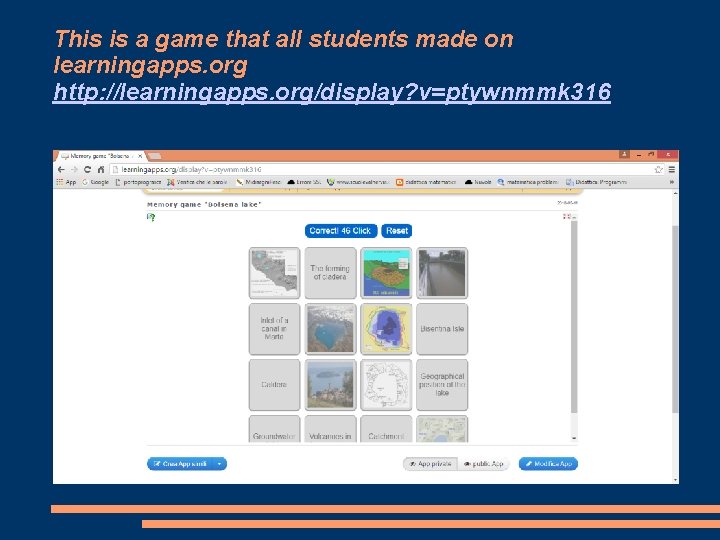Open the matematica problemi bookmark
This screenshot has width=720, height=540.
tap(528, 182)
